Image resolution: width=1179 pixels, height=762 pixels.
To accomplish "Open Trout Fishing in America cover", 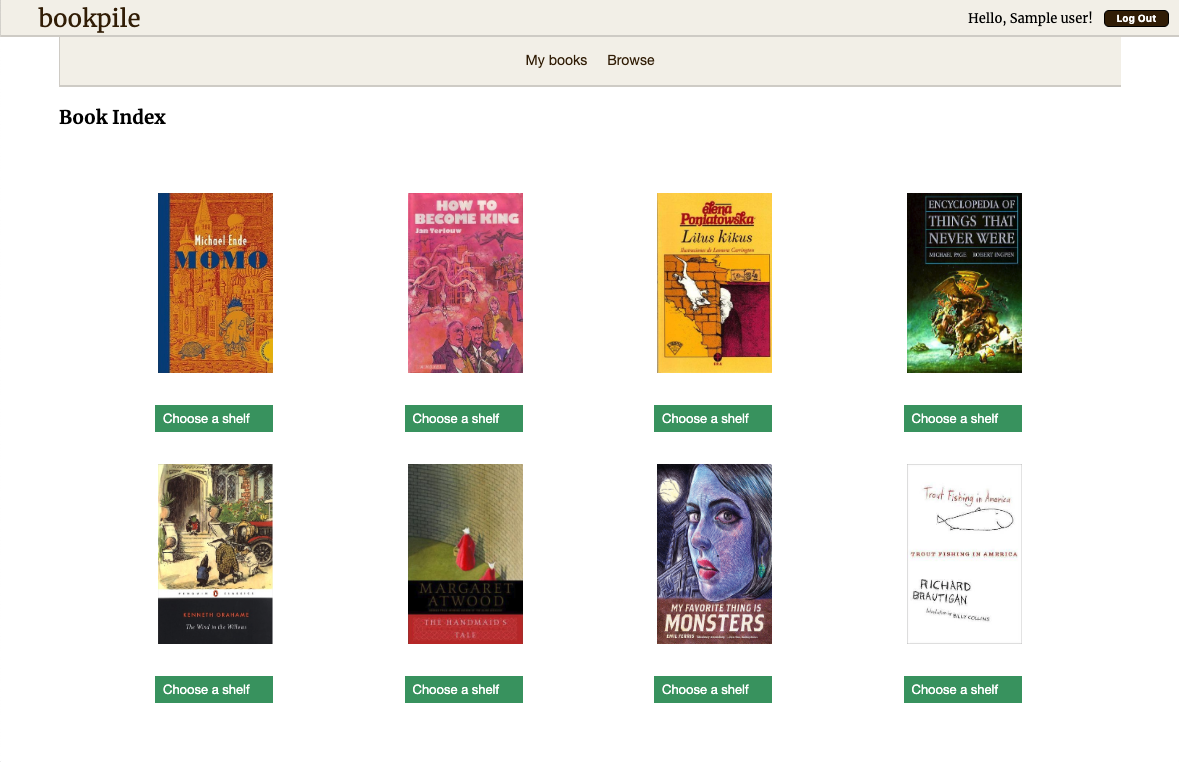I will [x=964, y=554].
